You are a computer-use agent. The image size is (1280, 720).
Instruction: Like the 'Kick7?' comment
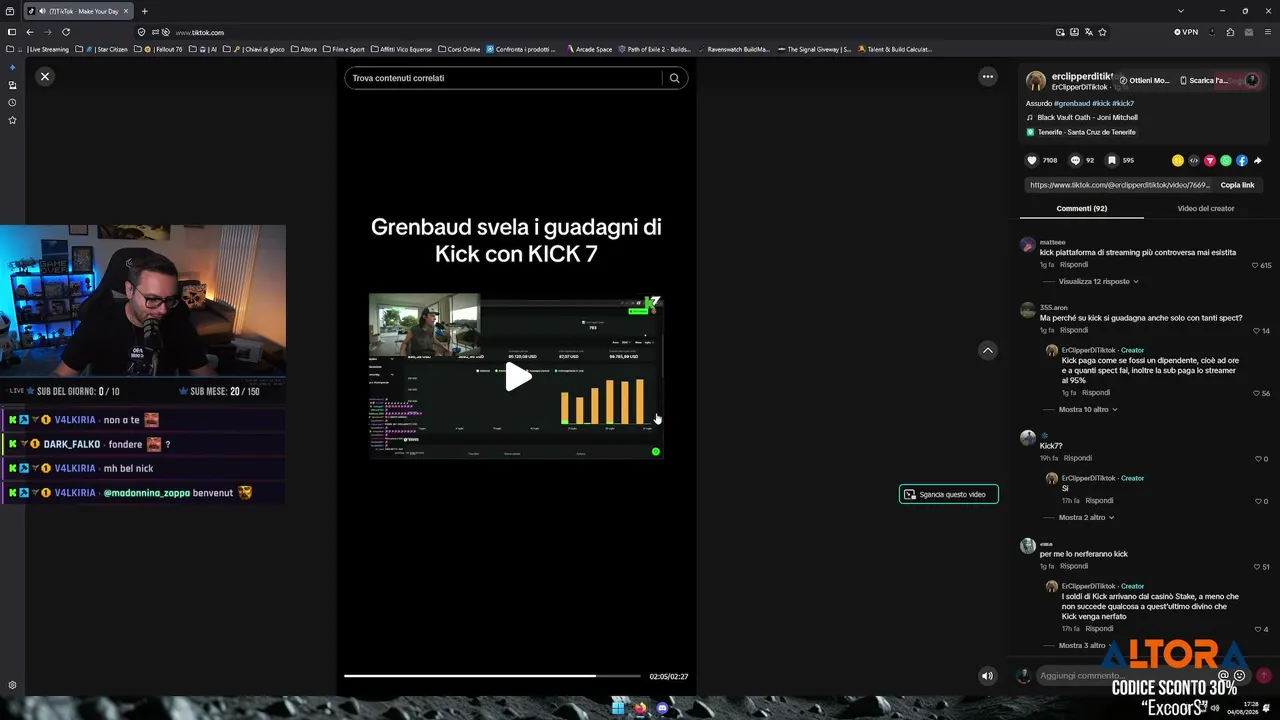[x=1257, y=459]
